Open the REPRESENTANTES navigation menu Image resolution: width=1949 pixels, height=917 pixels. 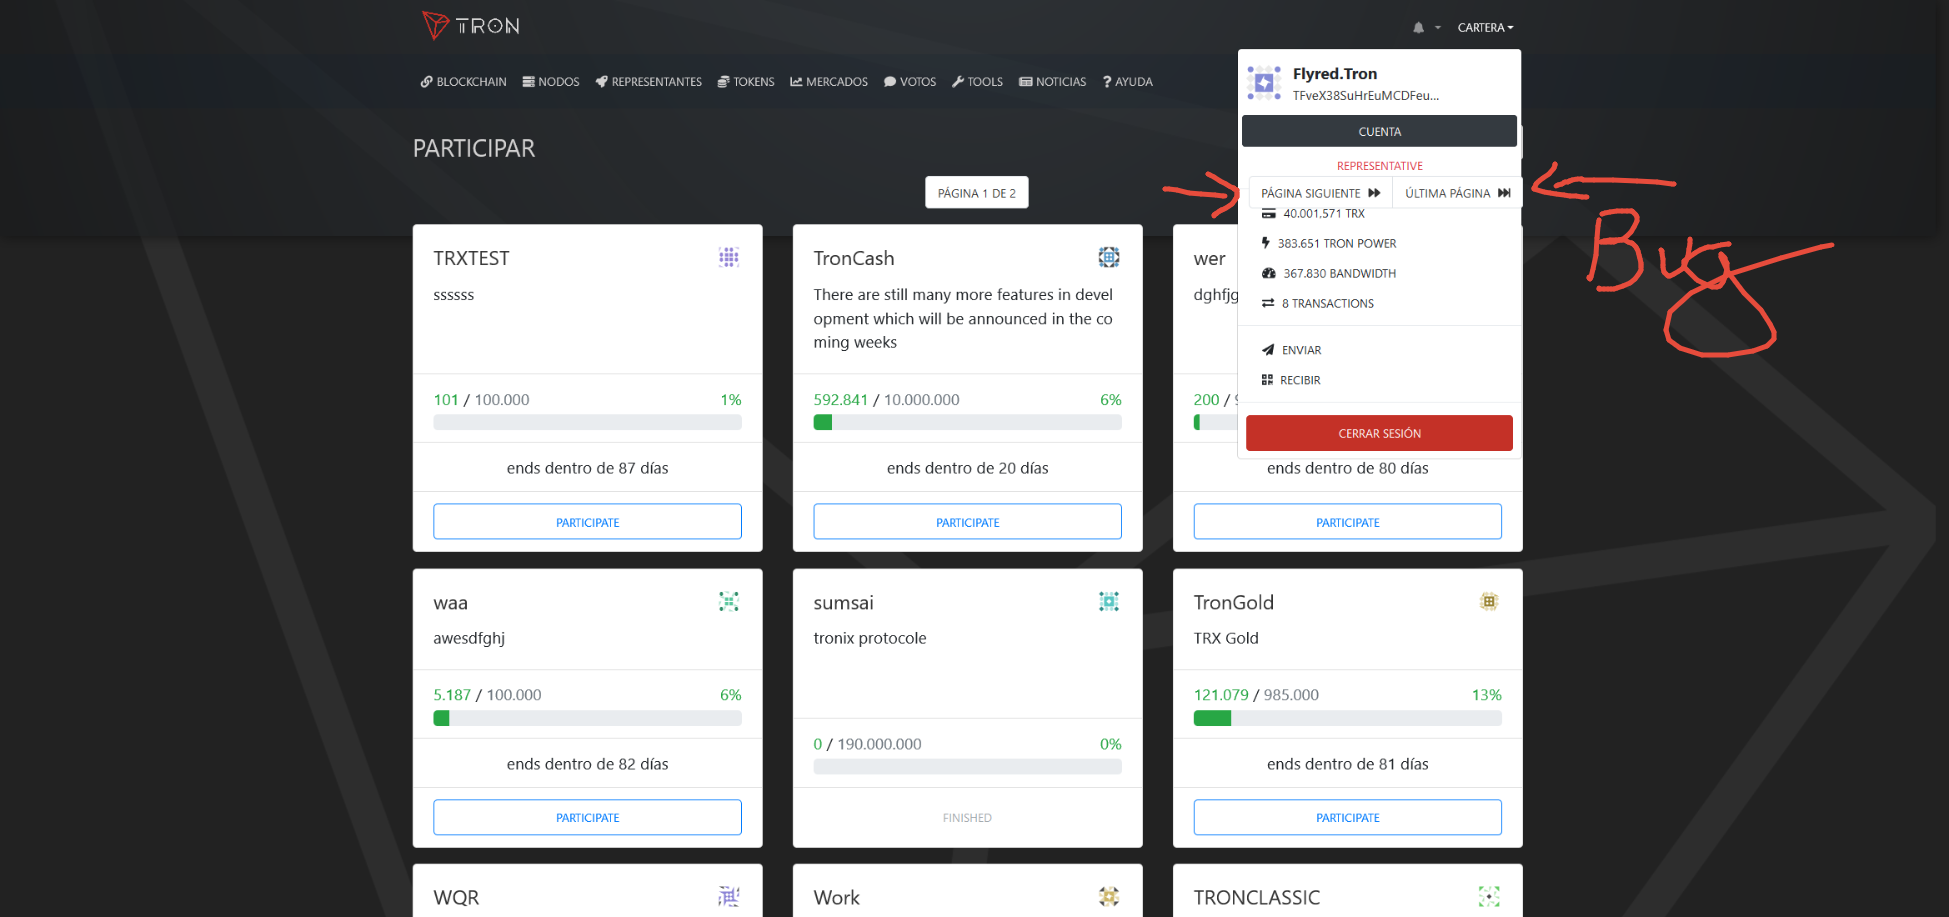coord(648,81)
